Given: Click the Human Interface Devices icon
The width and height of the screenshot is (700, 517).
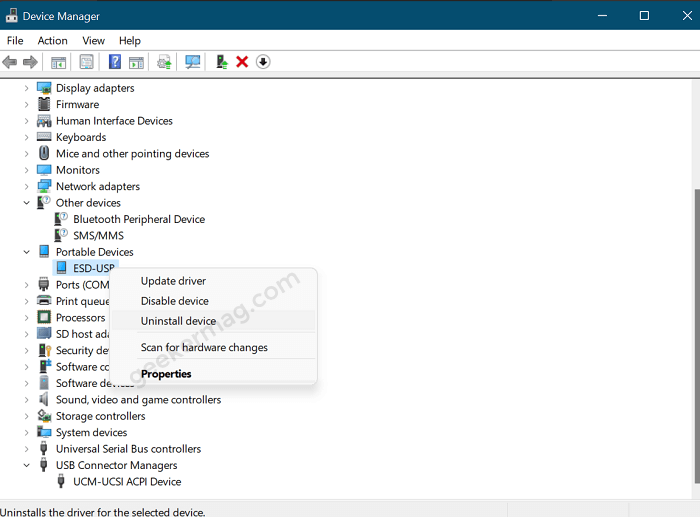Looking at the screenshot, I should pyautogui.click(x=44, y=121).
